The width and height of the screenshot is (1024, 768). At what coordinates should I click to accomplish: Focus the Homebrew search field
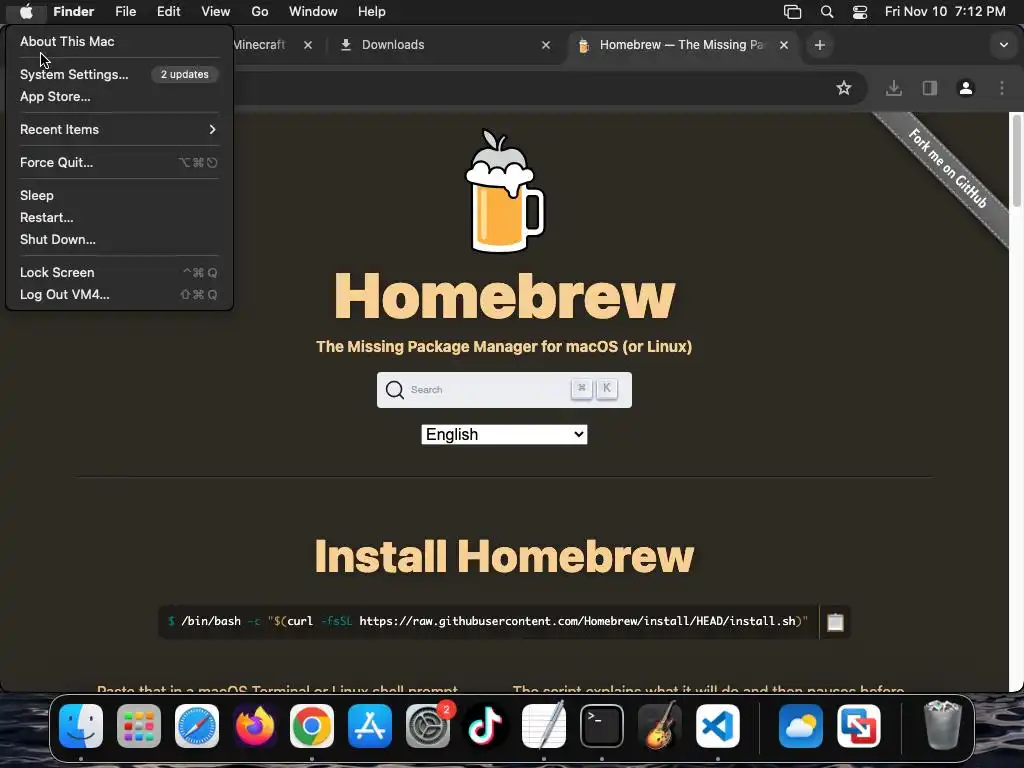(x=504, y=390)
